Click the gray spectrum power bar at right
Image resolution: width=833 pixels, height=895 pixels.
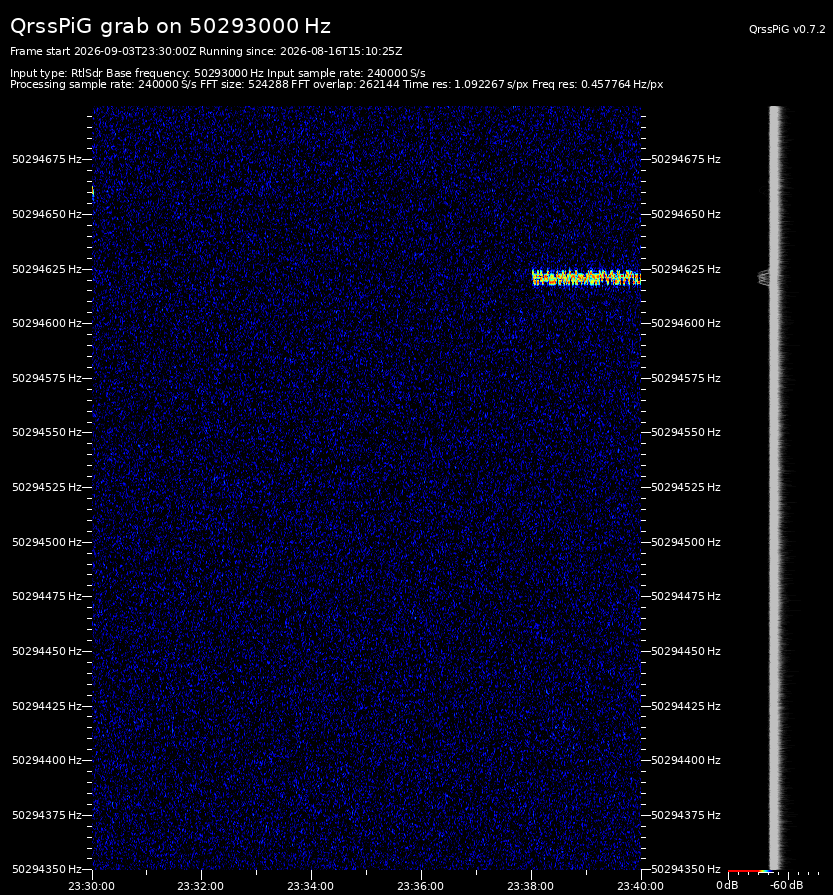click(775, 487)
